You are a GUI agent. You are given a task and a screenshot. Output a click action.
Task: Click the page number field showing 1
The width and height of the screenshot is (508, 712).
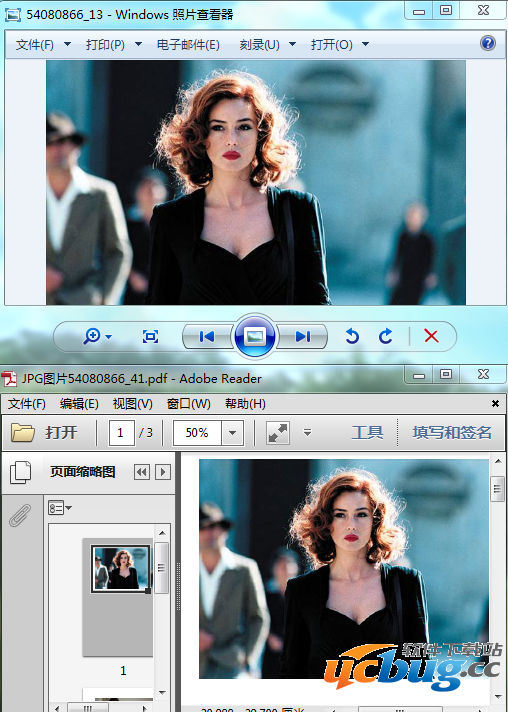tap(121, 433)
